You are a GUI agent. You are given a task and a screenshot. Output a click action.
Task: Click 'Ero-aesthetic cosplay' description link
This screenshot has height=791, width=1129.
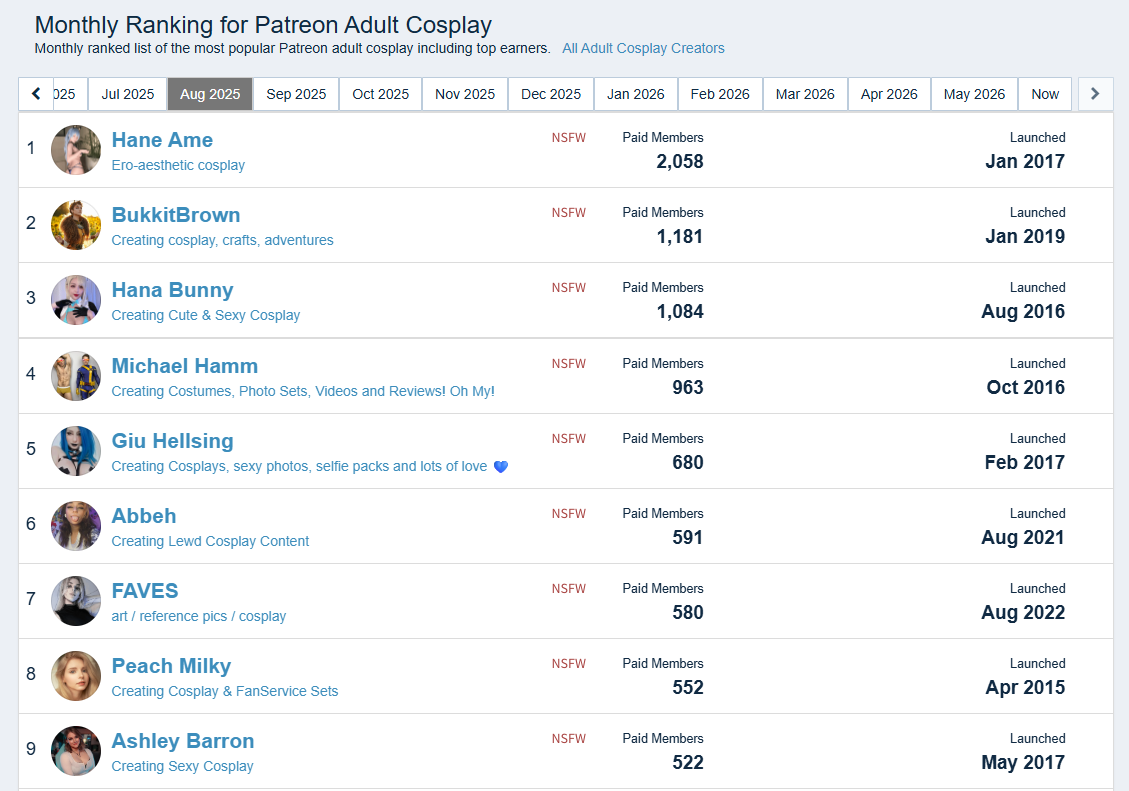(178, 166)
